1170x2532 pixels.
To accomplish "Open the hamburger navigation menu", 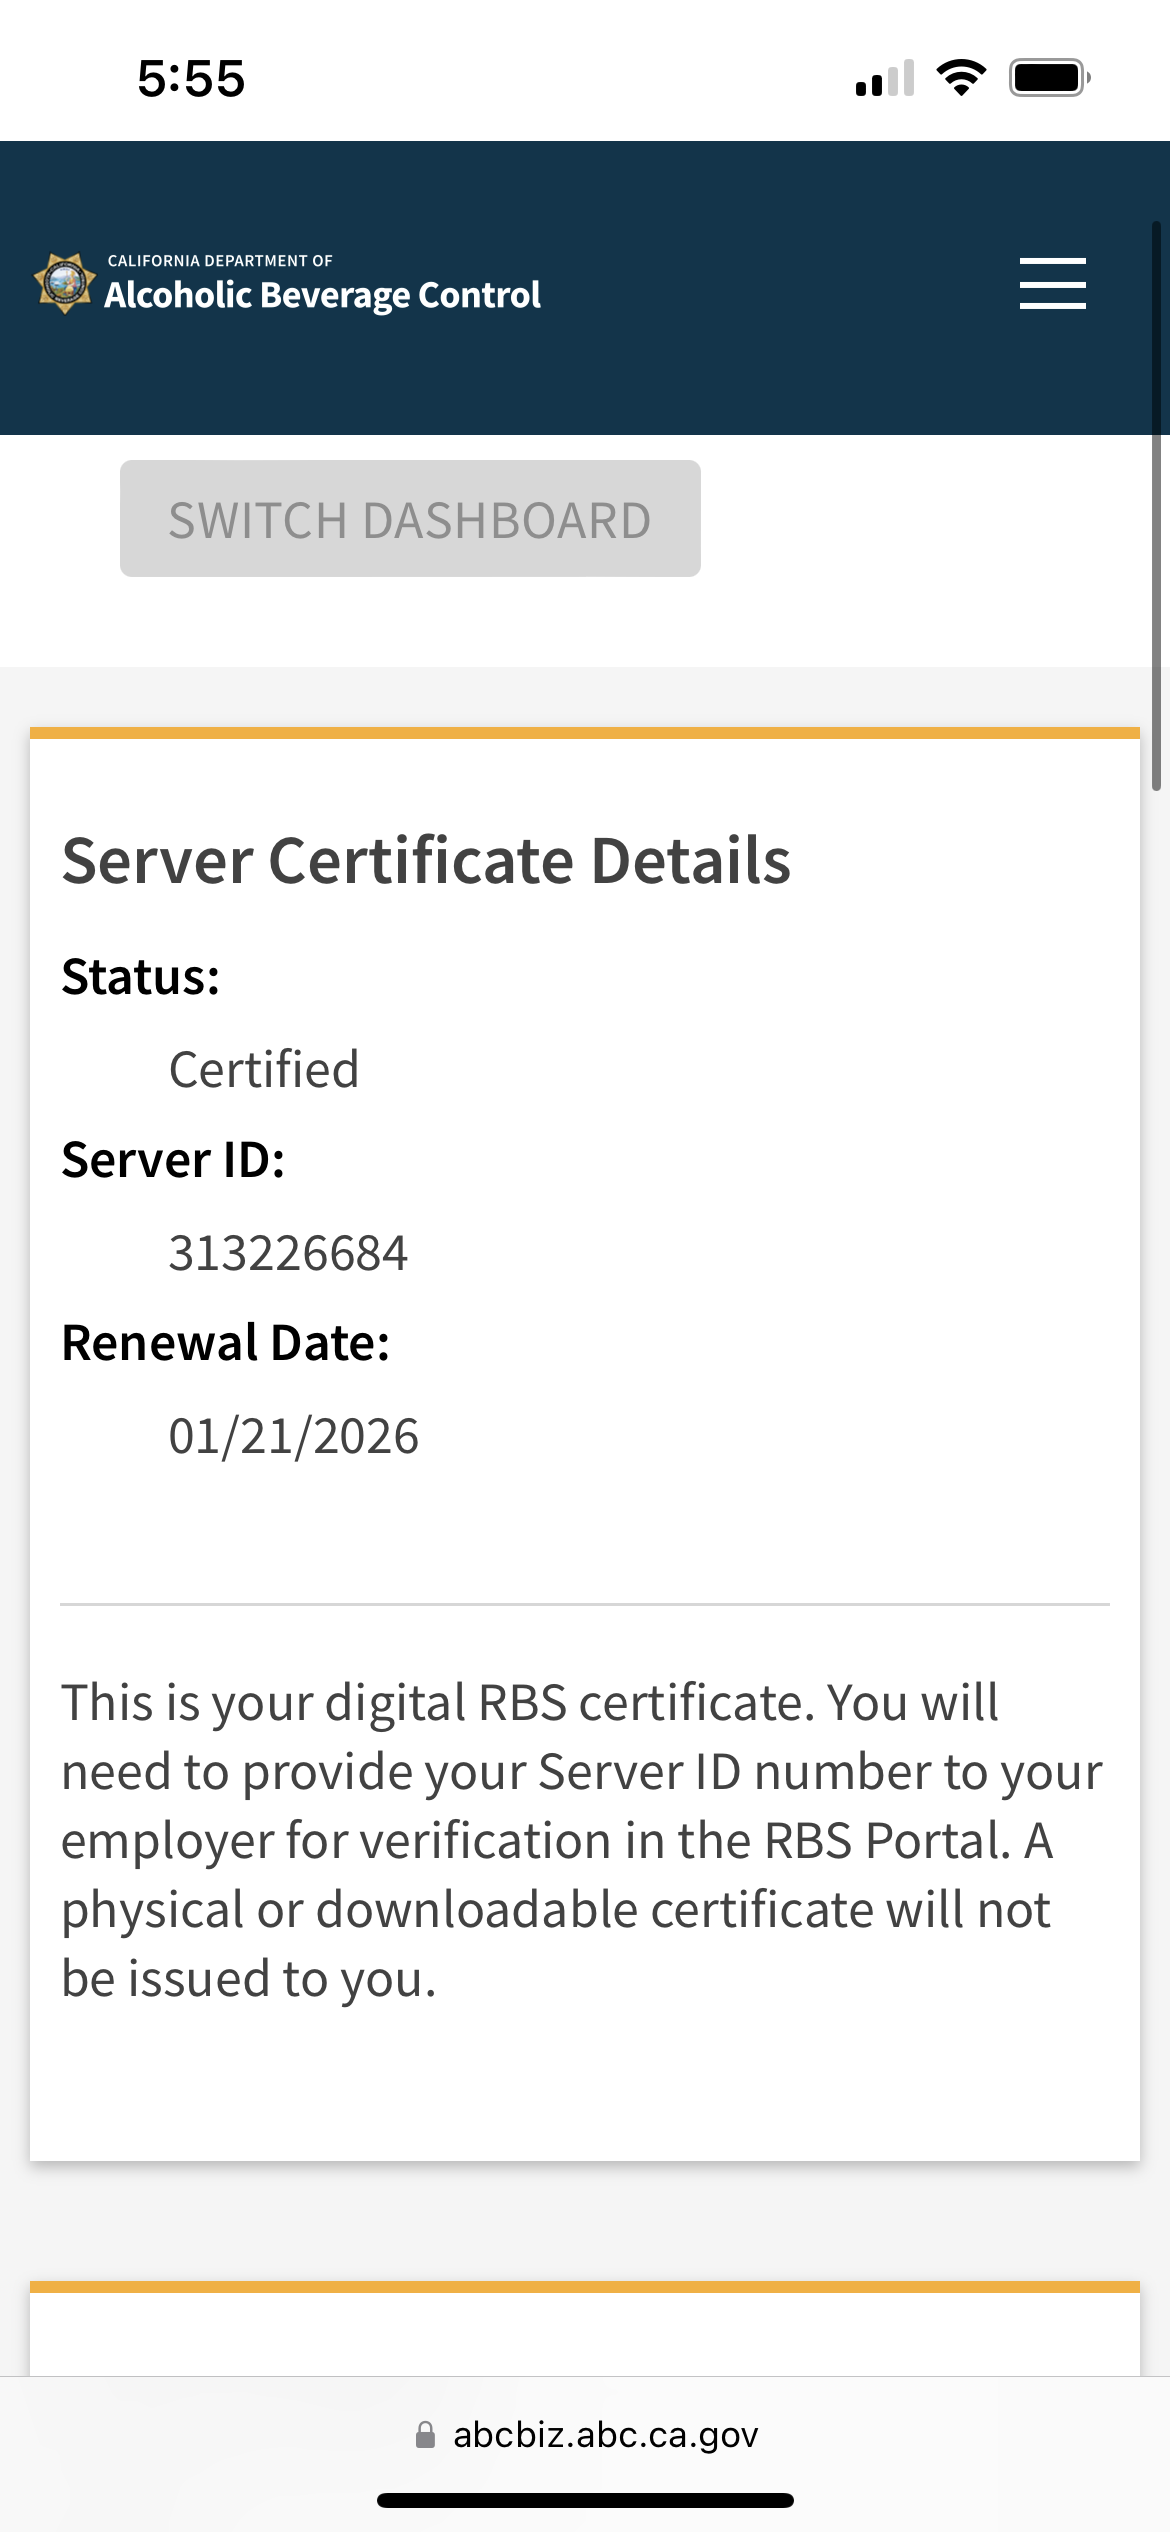I will pyautogui.click(x=1052, y=284).
